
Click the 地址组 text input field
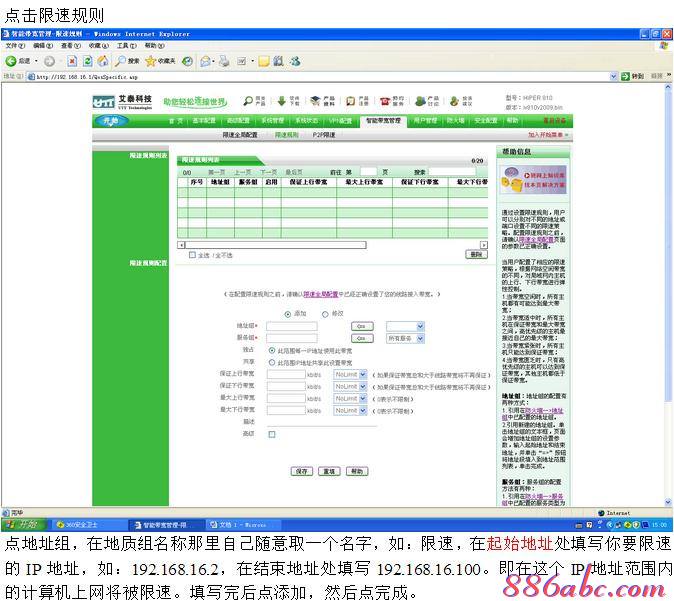click(x=286, y=326)
